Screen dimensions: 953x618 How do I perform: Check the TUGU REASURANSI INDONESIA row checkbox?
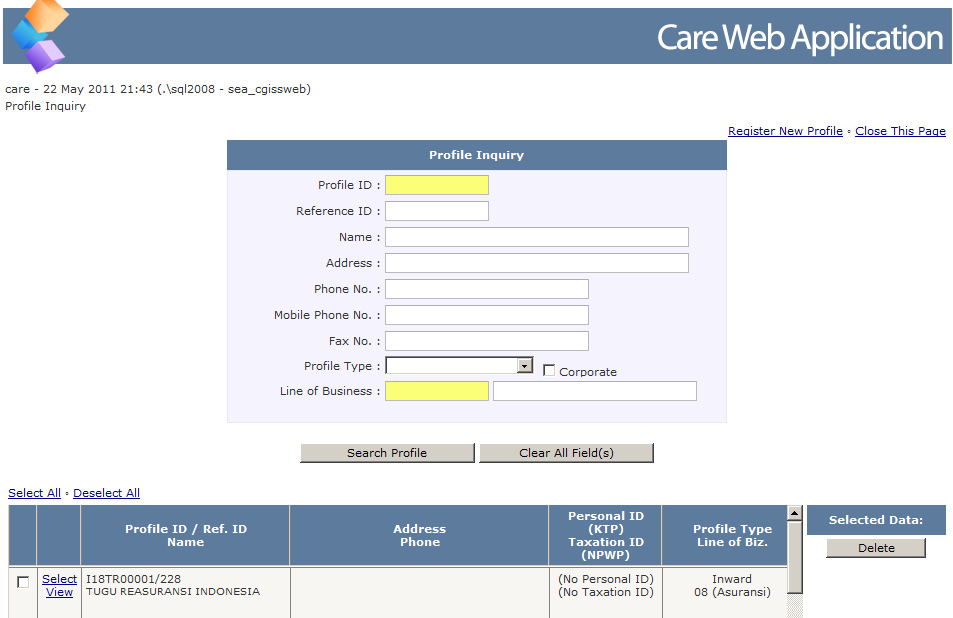click(23, 582)
